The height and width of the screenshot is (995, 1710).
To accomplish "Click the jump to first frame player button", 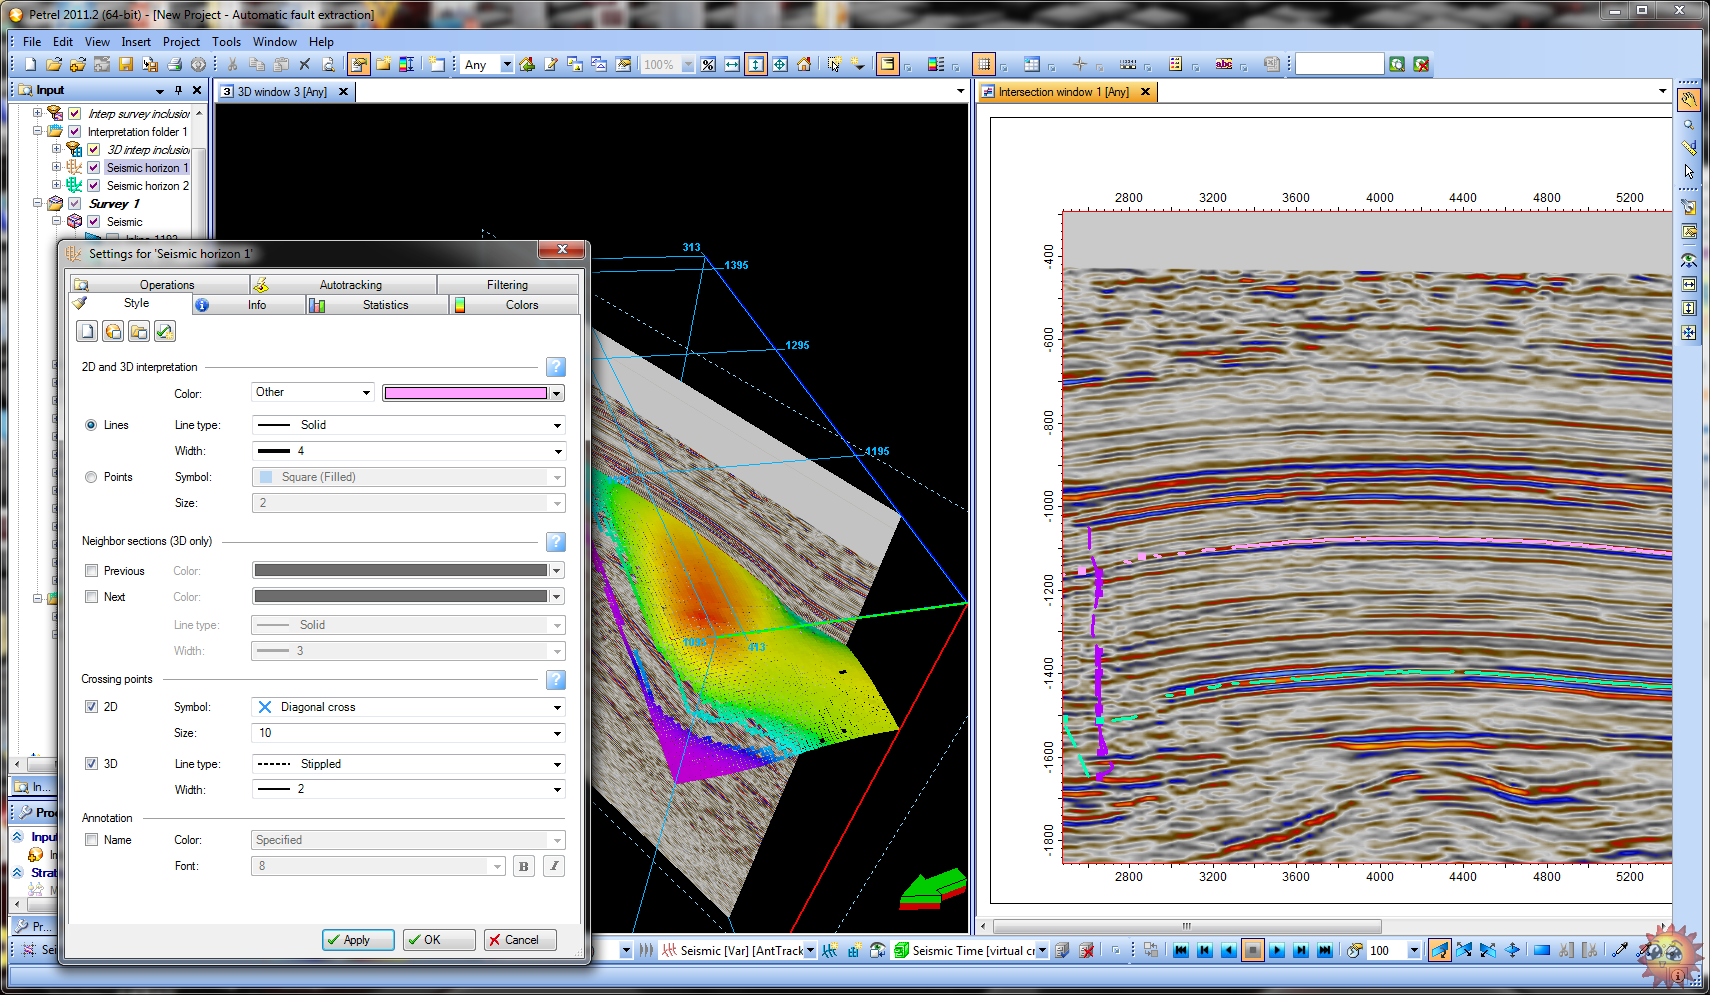I will (x=1181, y=950).
